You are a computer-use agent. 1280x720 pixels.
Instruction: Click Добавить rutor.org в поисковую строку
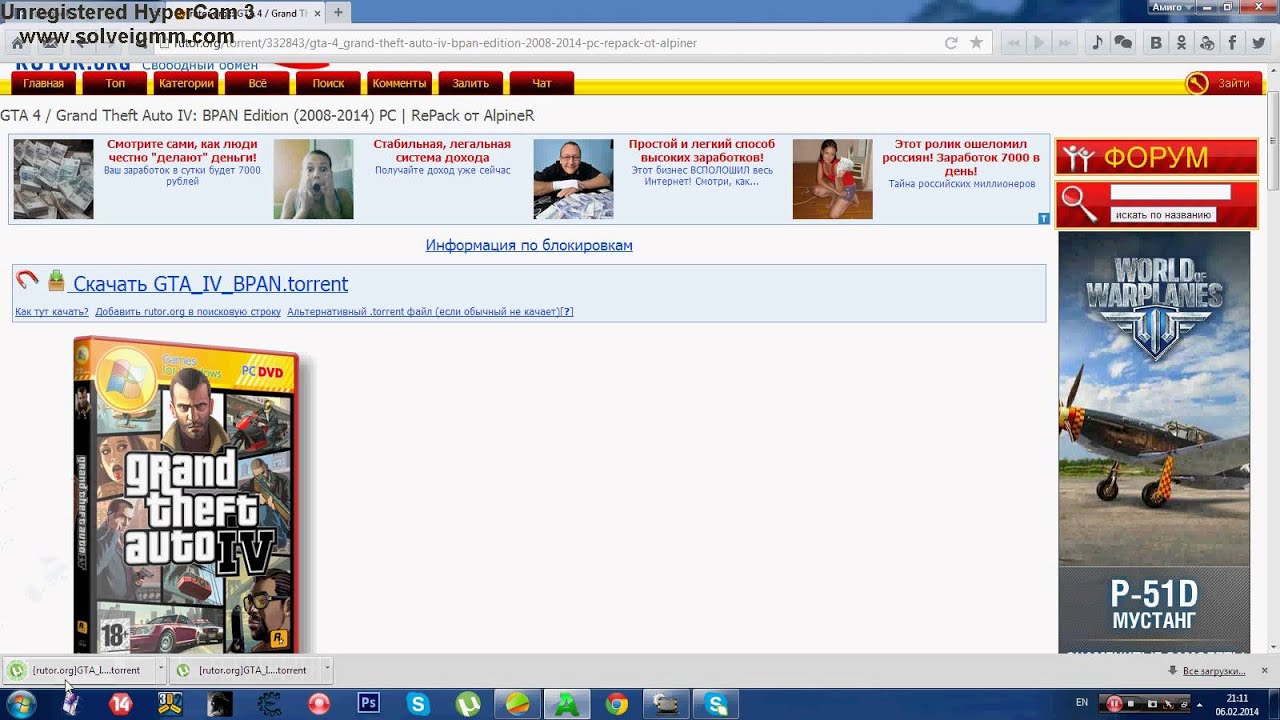[188, 312]
